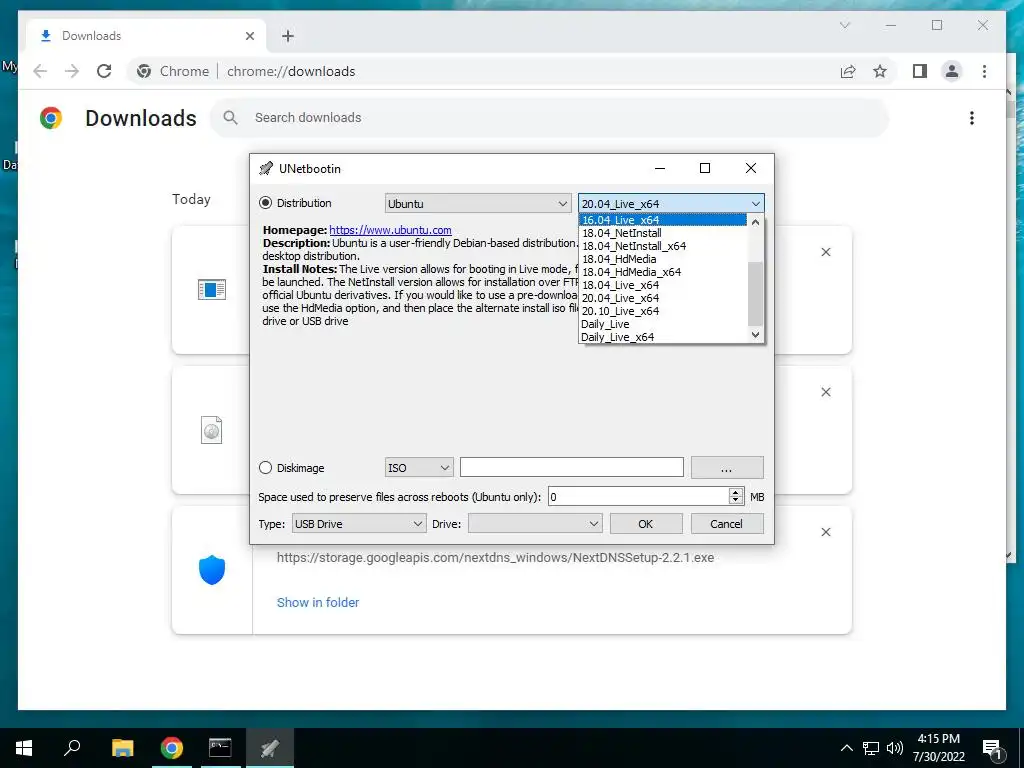Open Chrome three-dot main menu

tap(984, 71)
